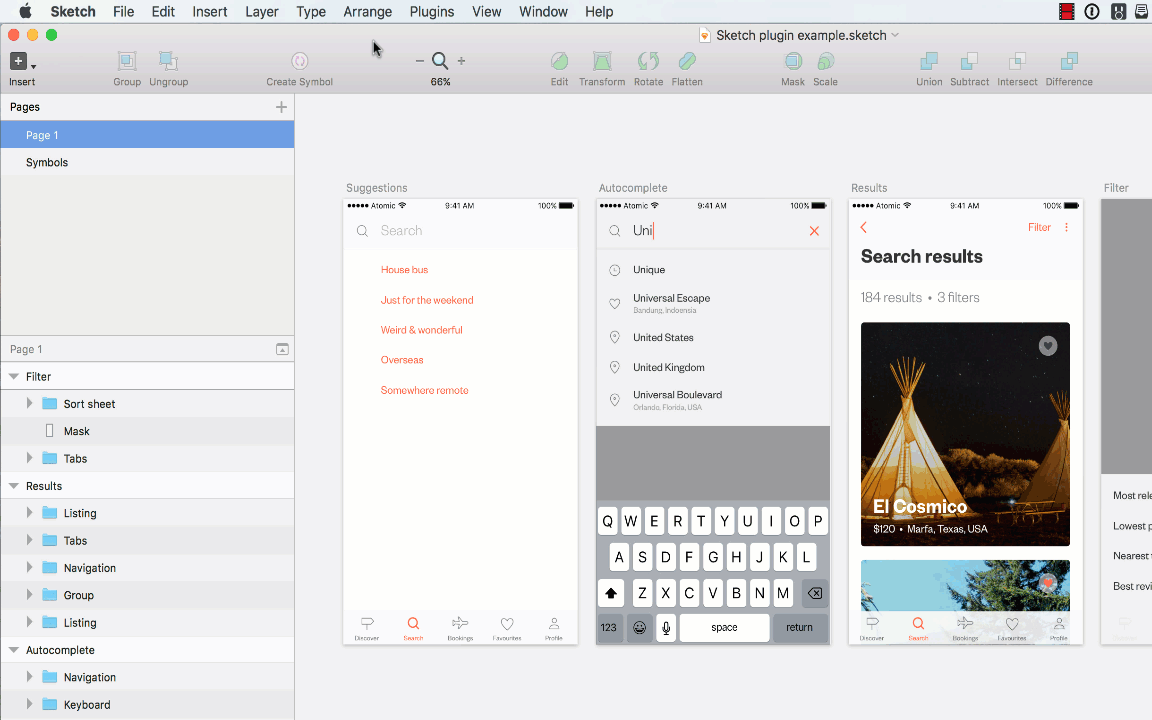Click the Favourites heart tab in Suggestions
The height and width of the screenshot is (720, 1152).
click(x=507, y=628)
